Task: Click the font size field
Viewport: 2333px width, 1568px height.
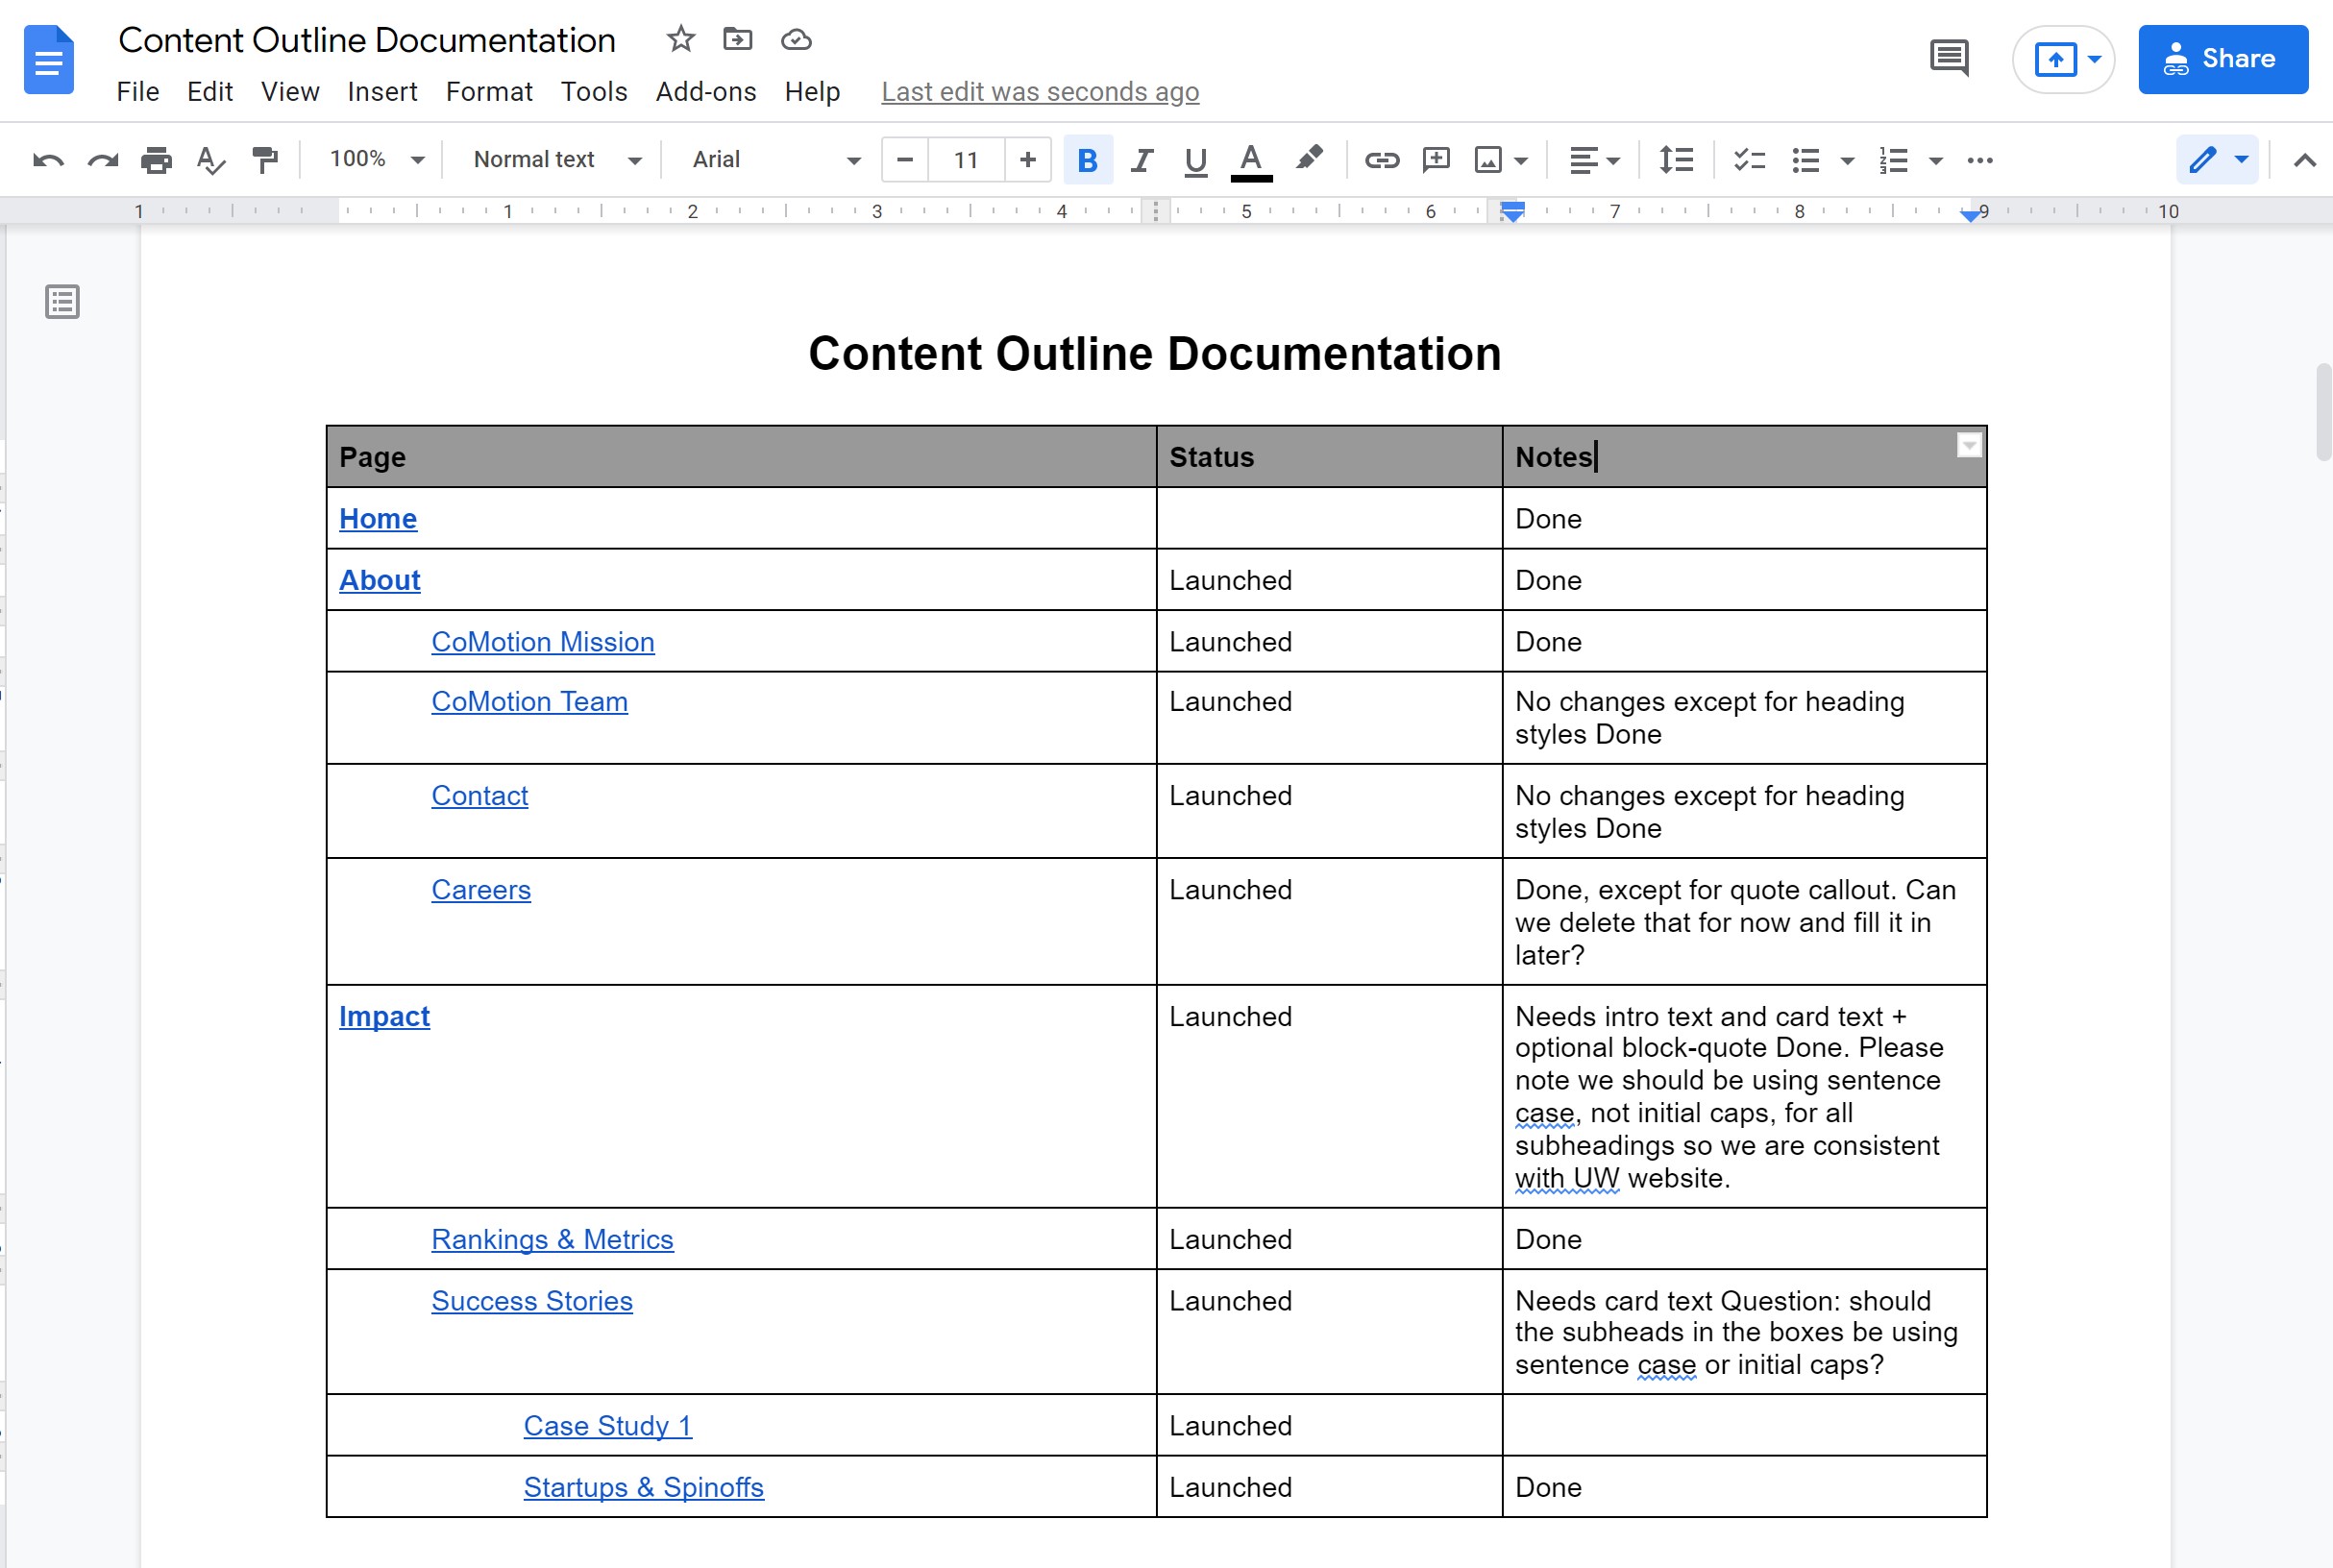Action: click(x=966, y=160)
